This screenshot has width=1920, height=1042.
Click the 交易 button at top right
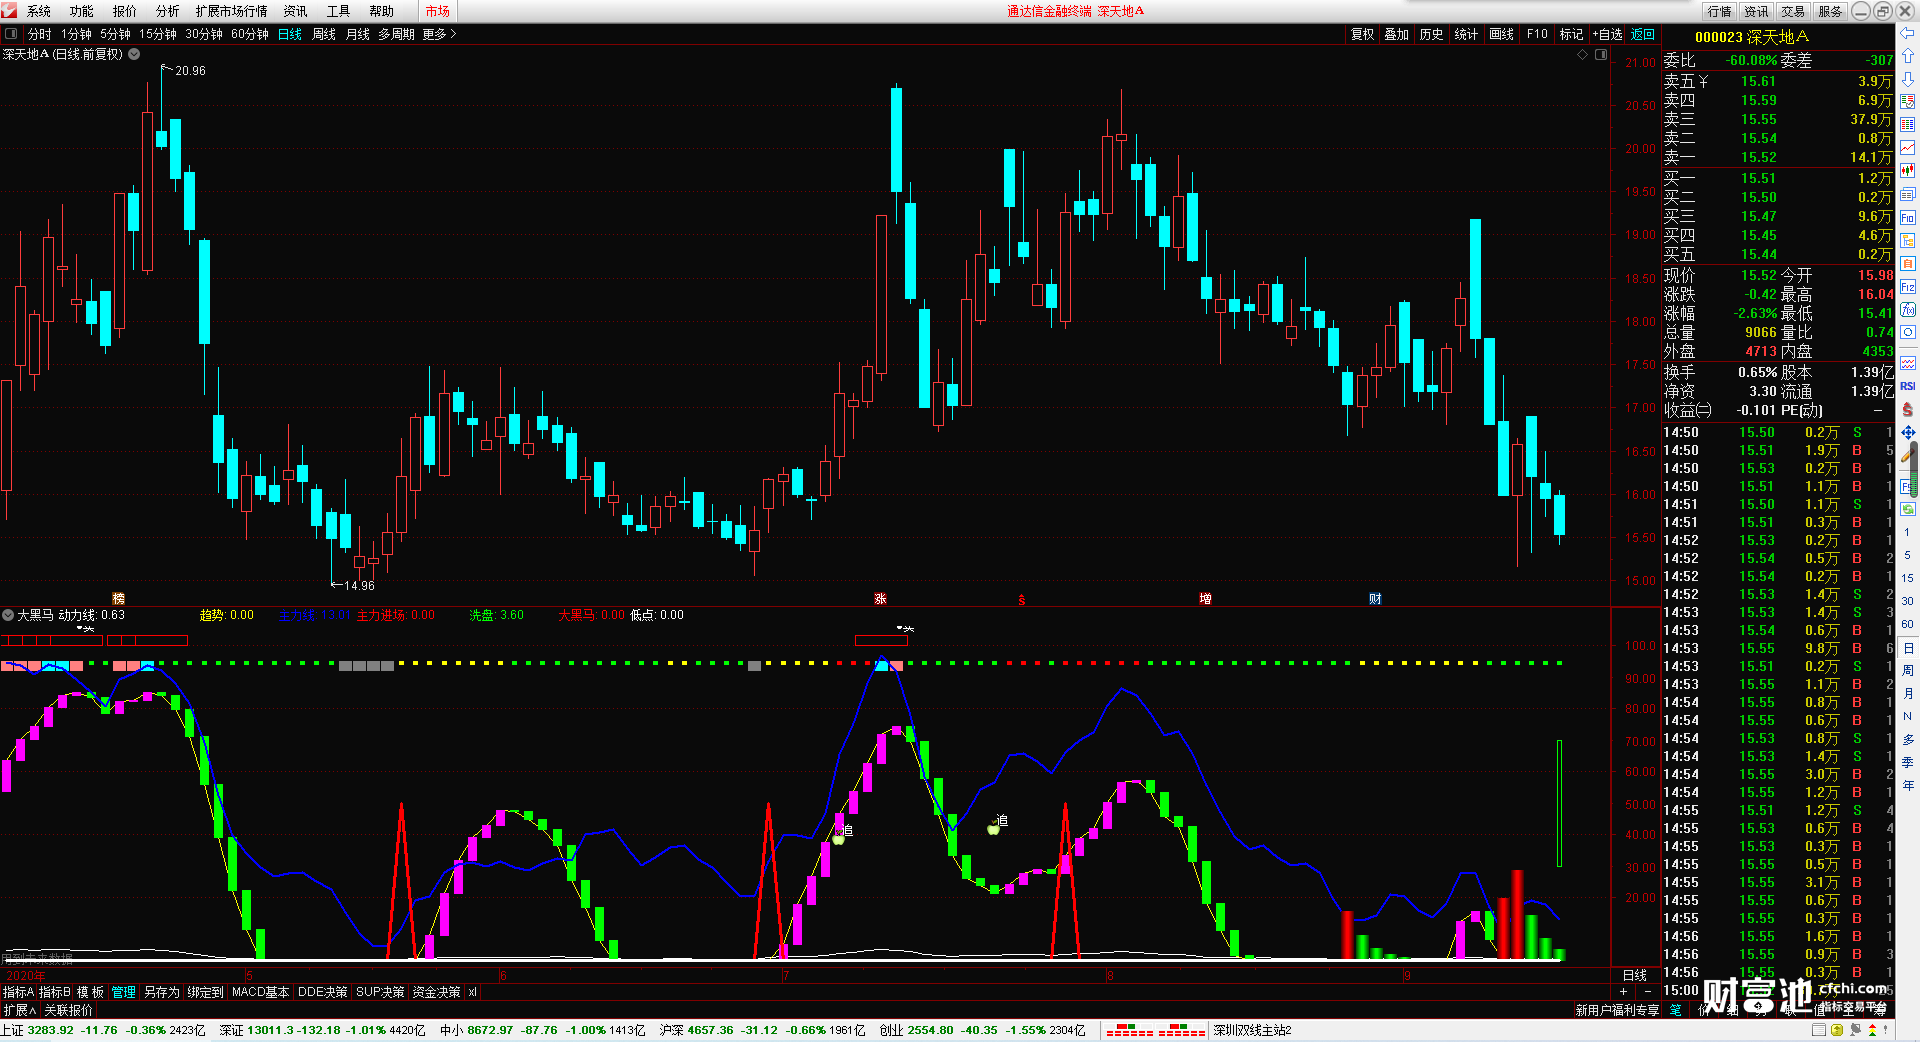pos(1793,11)
